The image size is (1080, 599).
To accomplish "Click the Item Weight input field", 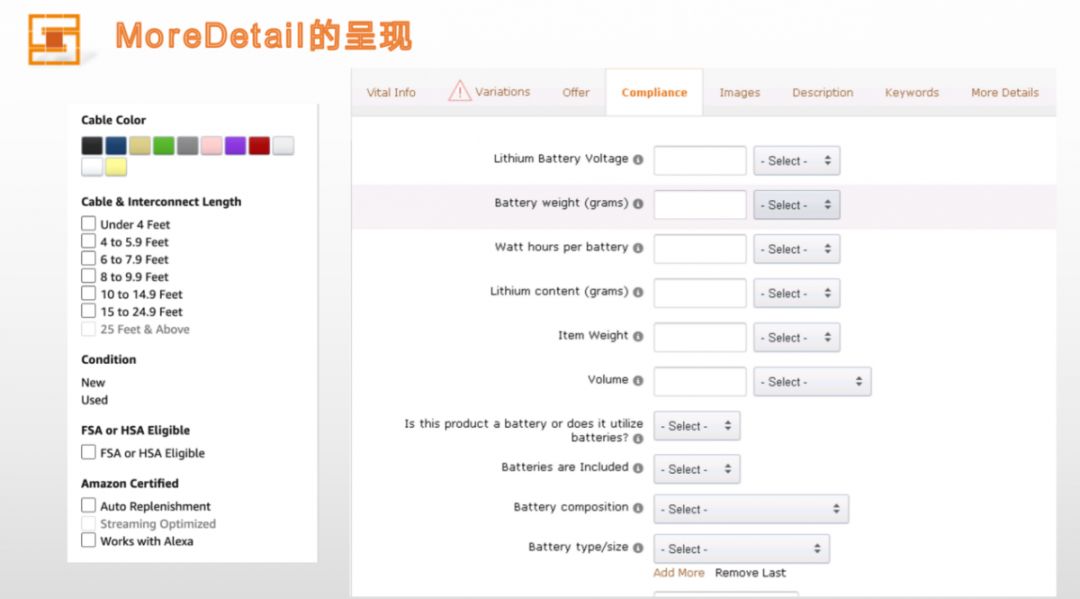I will tap(700, 337).
